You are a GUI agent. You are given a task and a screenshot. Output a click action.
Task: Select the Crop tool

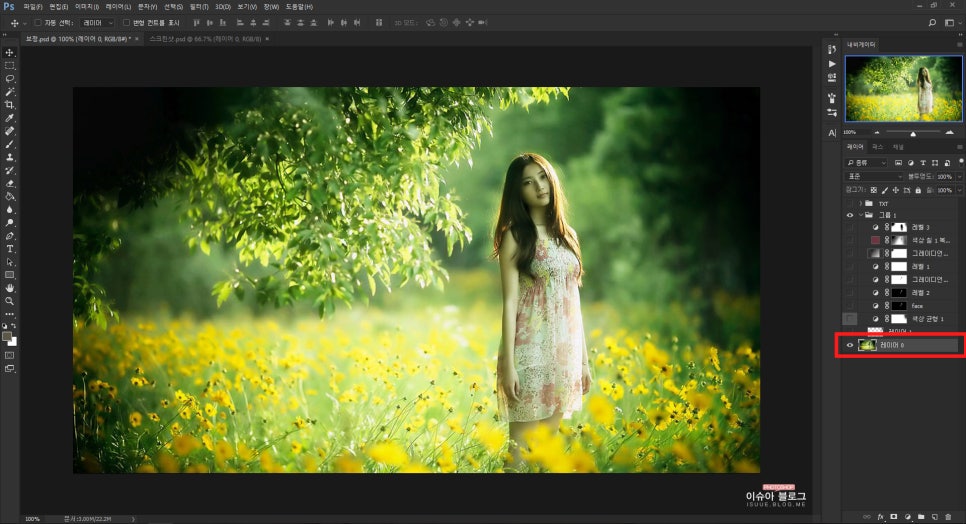[x=9, y=105]
